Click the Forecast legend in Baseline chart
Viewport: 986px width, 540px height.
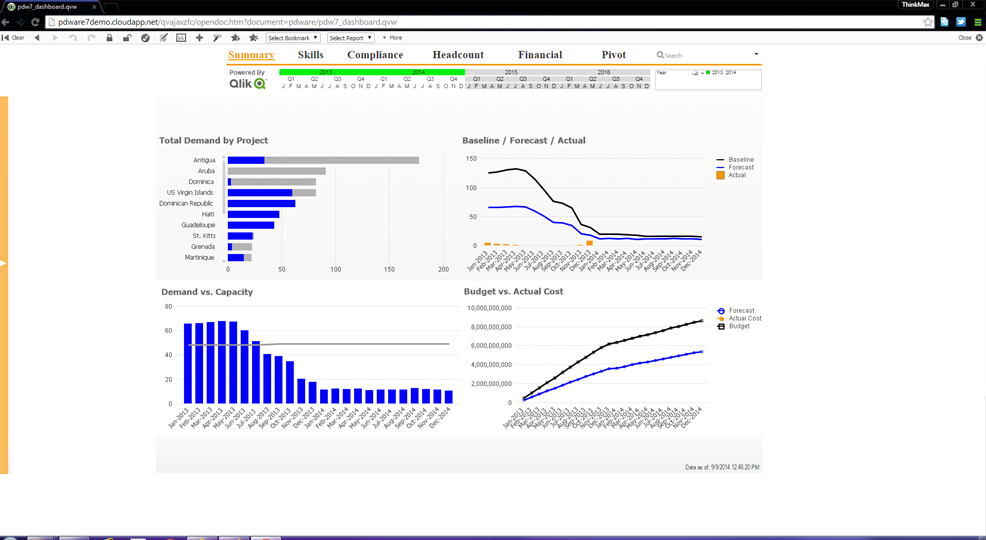coord(735,167)
